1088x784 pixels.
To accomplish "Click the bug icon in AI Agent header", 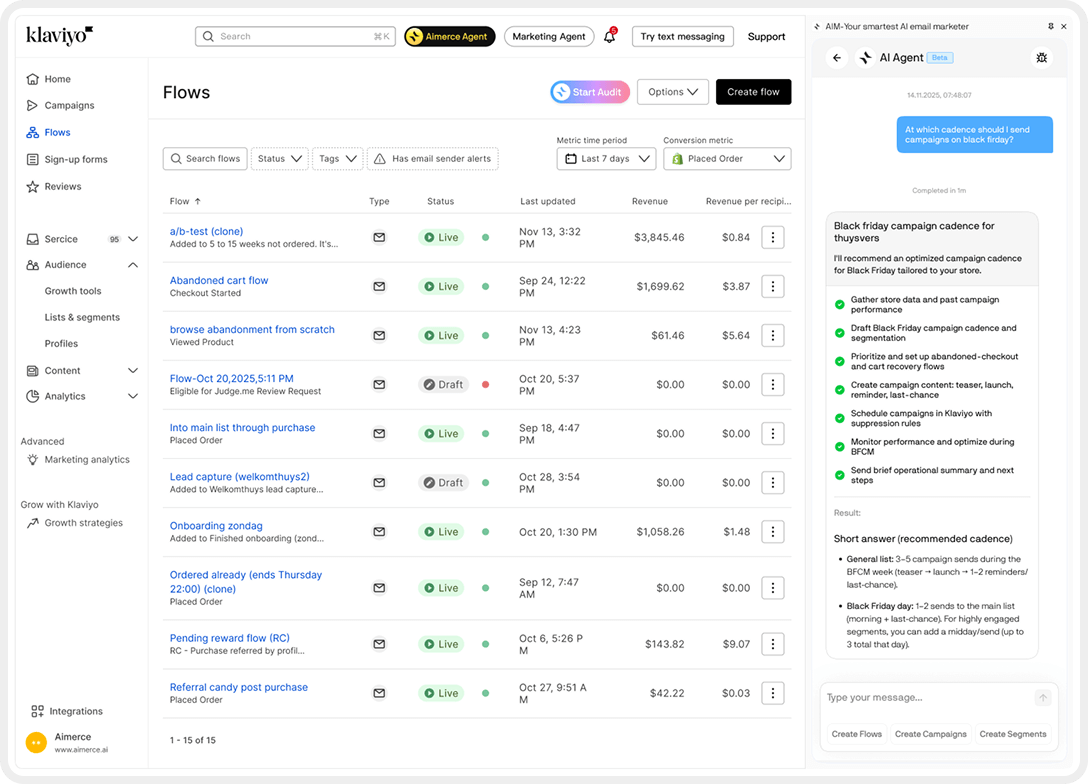I will [x=1041, y=58].
